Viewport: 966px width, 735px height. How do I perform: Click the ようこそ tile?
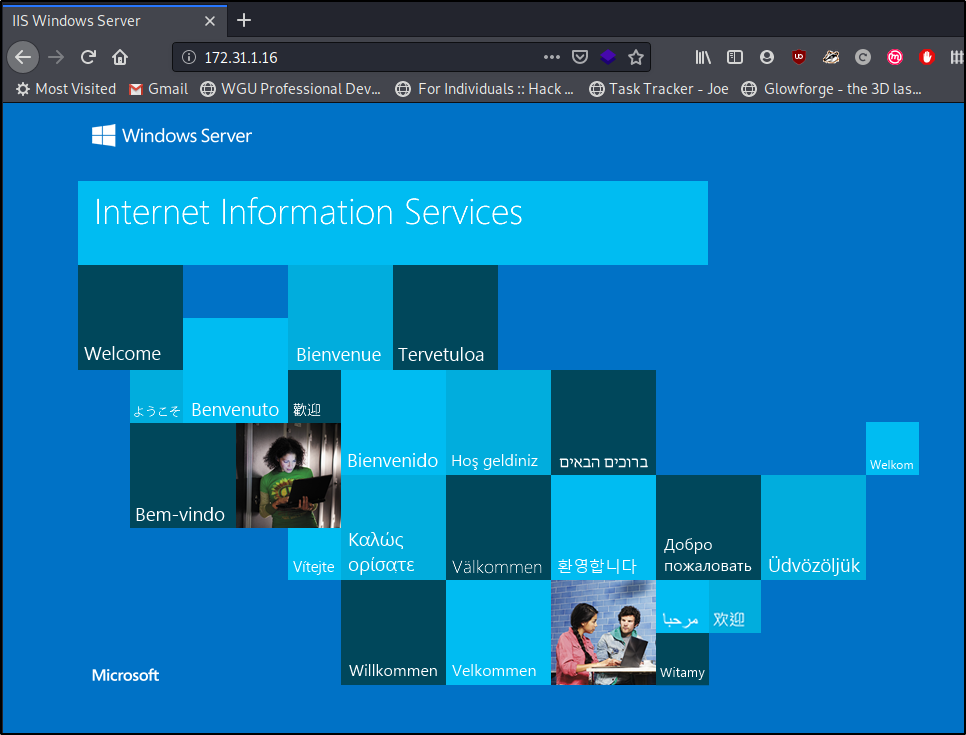click(x=156, y=396)
